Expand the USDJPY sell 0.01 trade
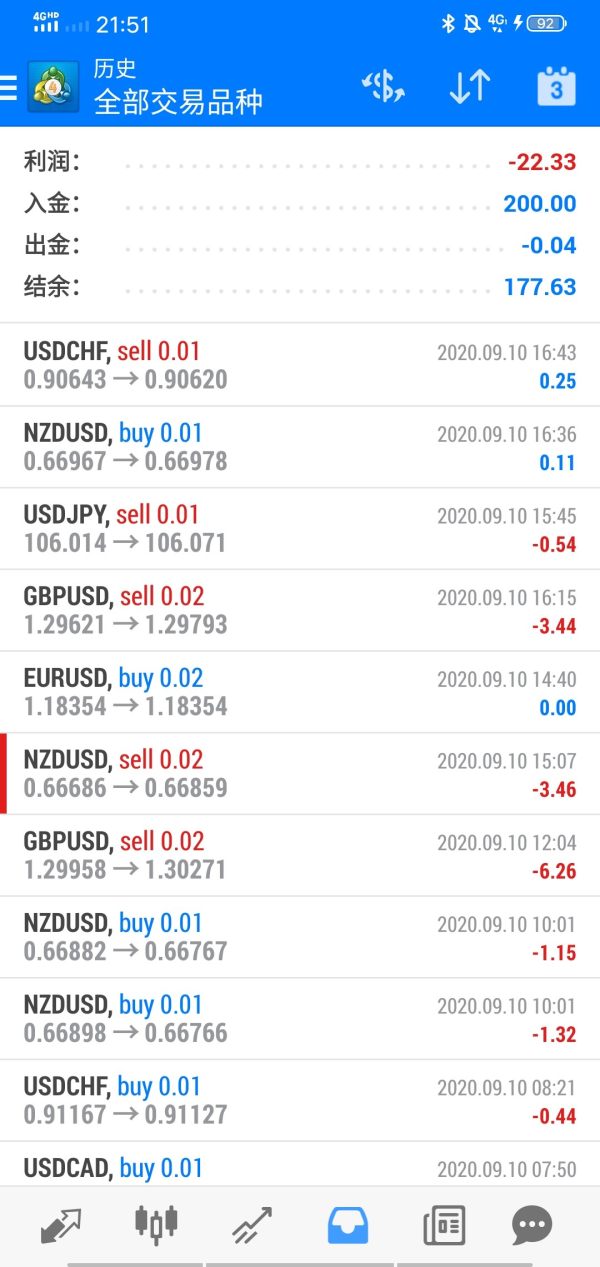This screenshot has width=600, height=1267. pyautogui.click(x=300, y=529)
